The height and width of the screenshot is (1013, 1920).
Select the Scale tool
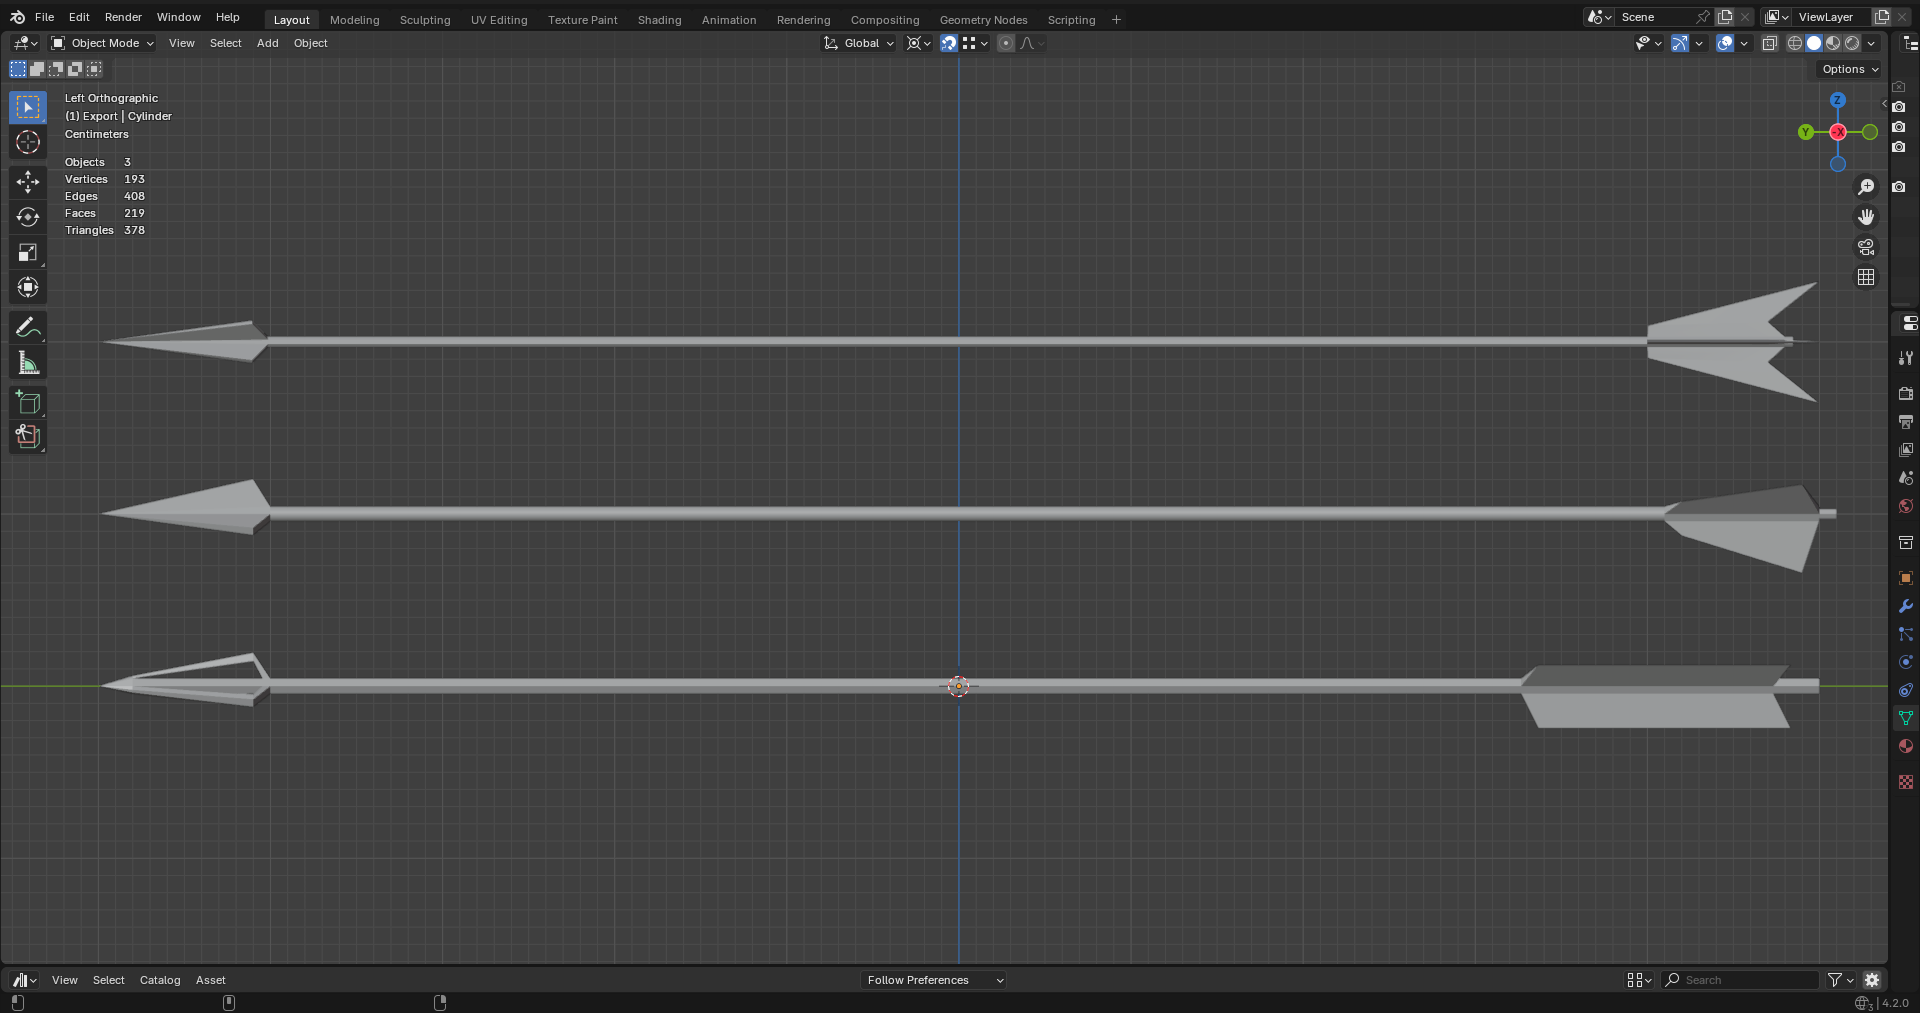tap(27, 252)
